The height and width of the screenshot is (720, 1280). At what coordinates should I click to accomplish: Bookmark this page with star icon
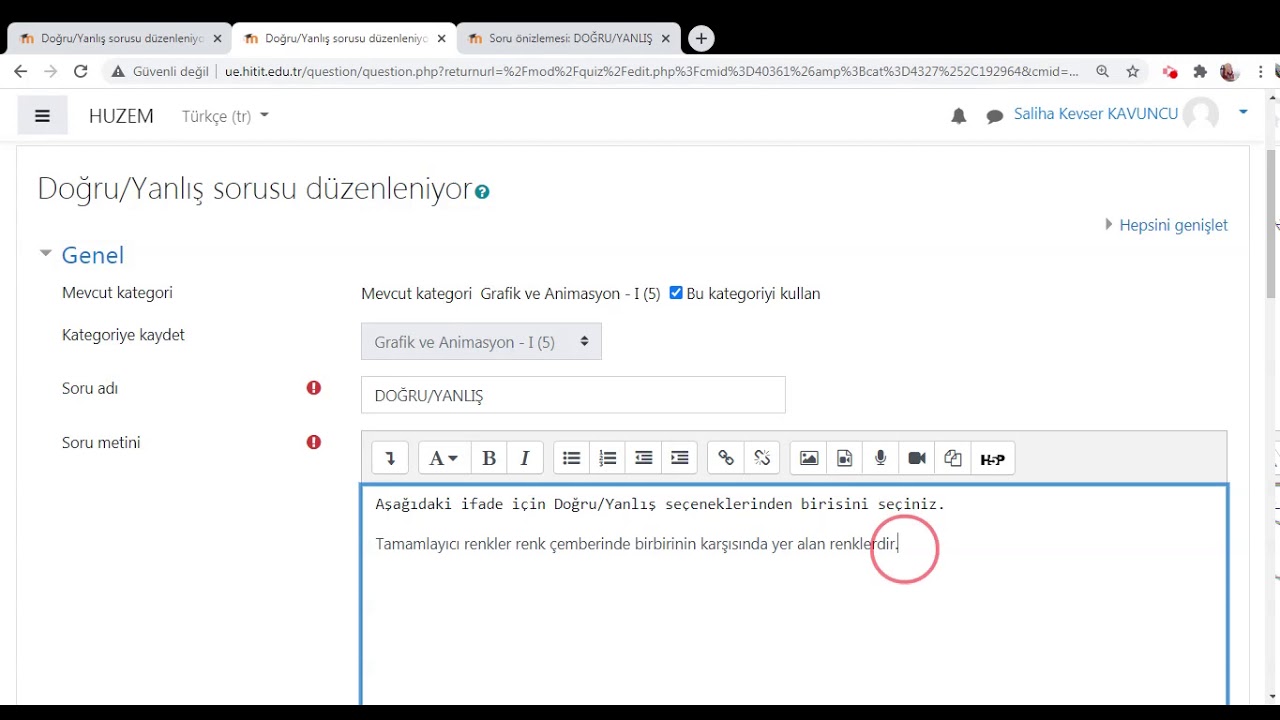pyautogui.click(x=1133, y=71)
